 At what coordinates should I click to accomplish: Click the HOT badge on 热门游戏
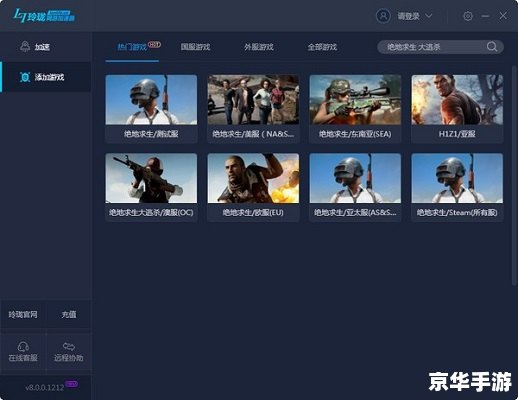[x=154, y=44]
